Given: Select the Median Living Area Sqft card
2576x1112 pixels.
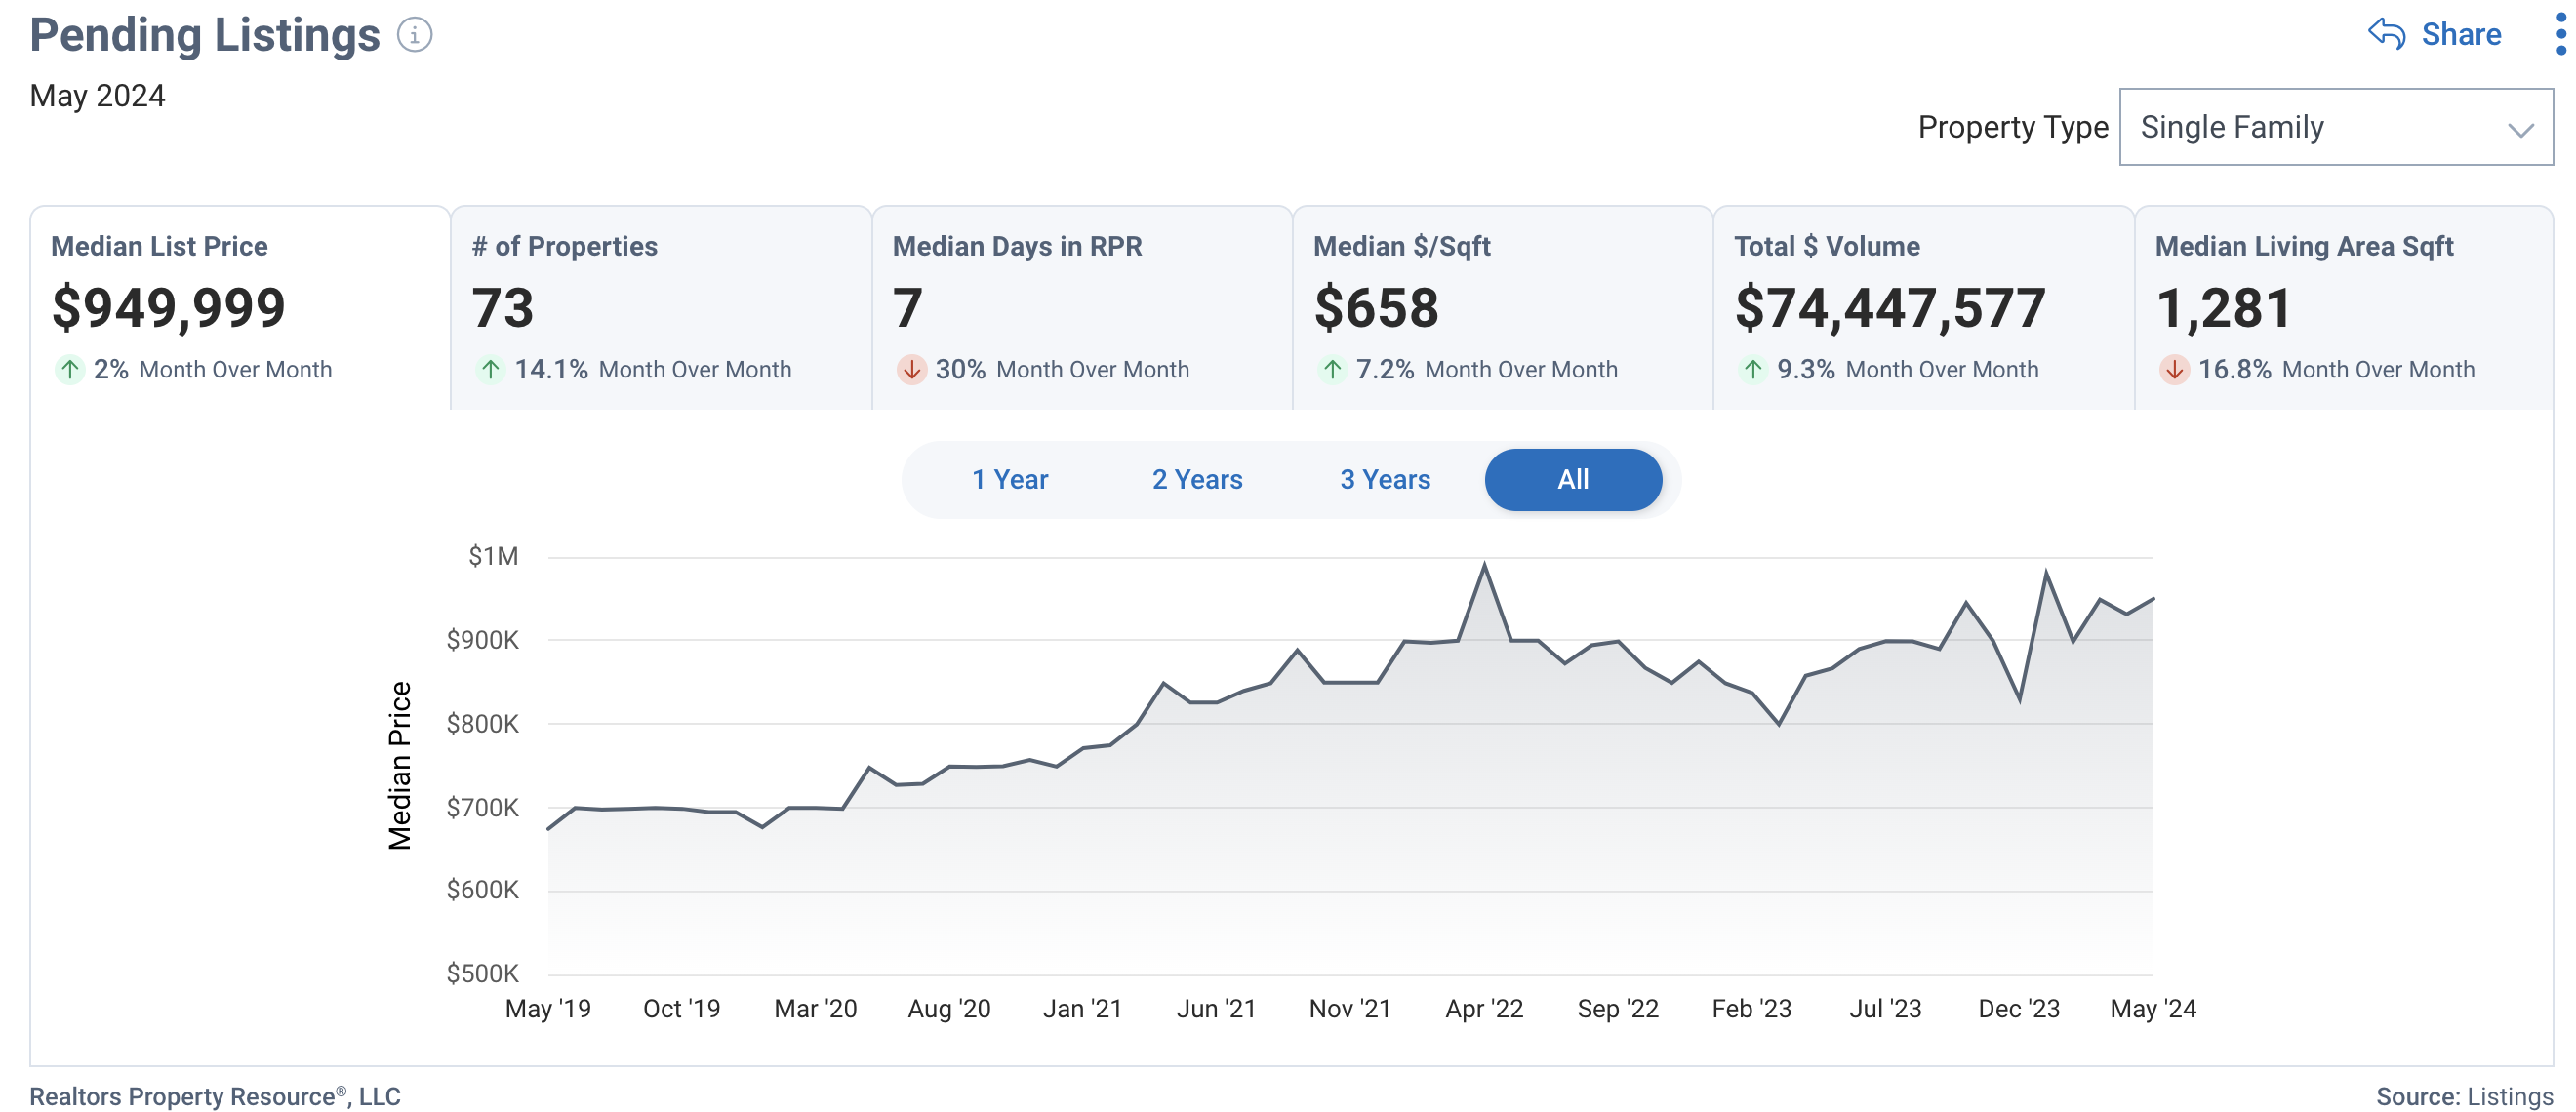Looking at the screenshot, I should coord(2343,306).
